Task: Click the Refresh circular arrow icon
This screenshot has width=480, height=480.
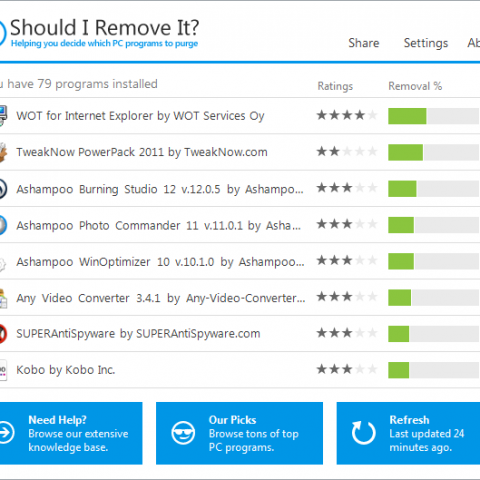Action: 363,433
